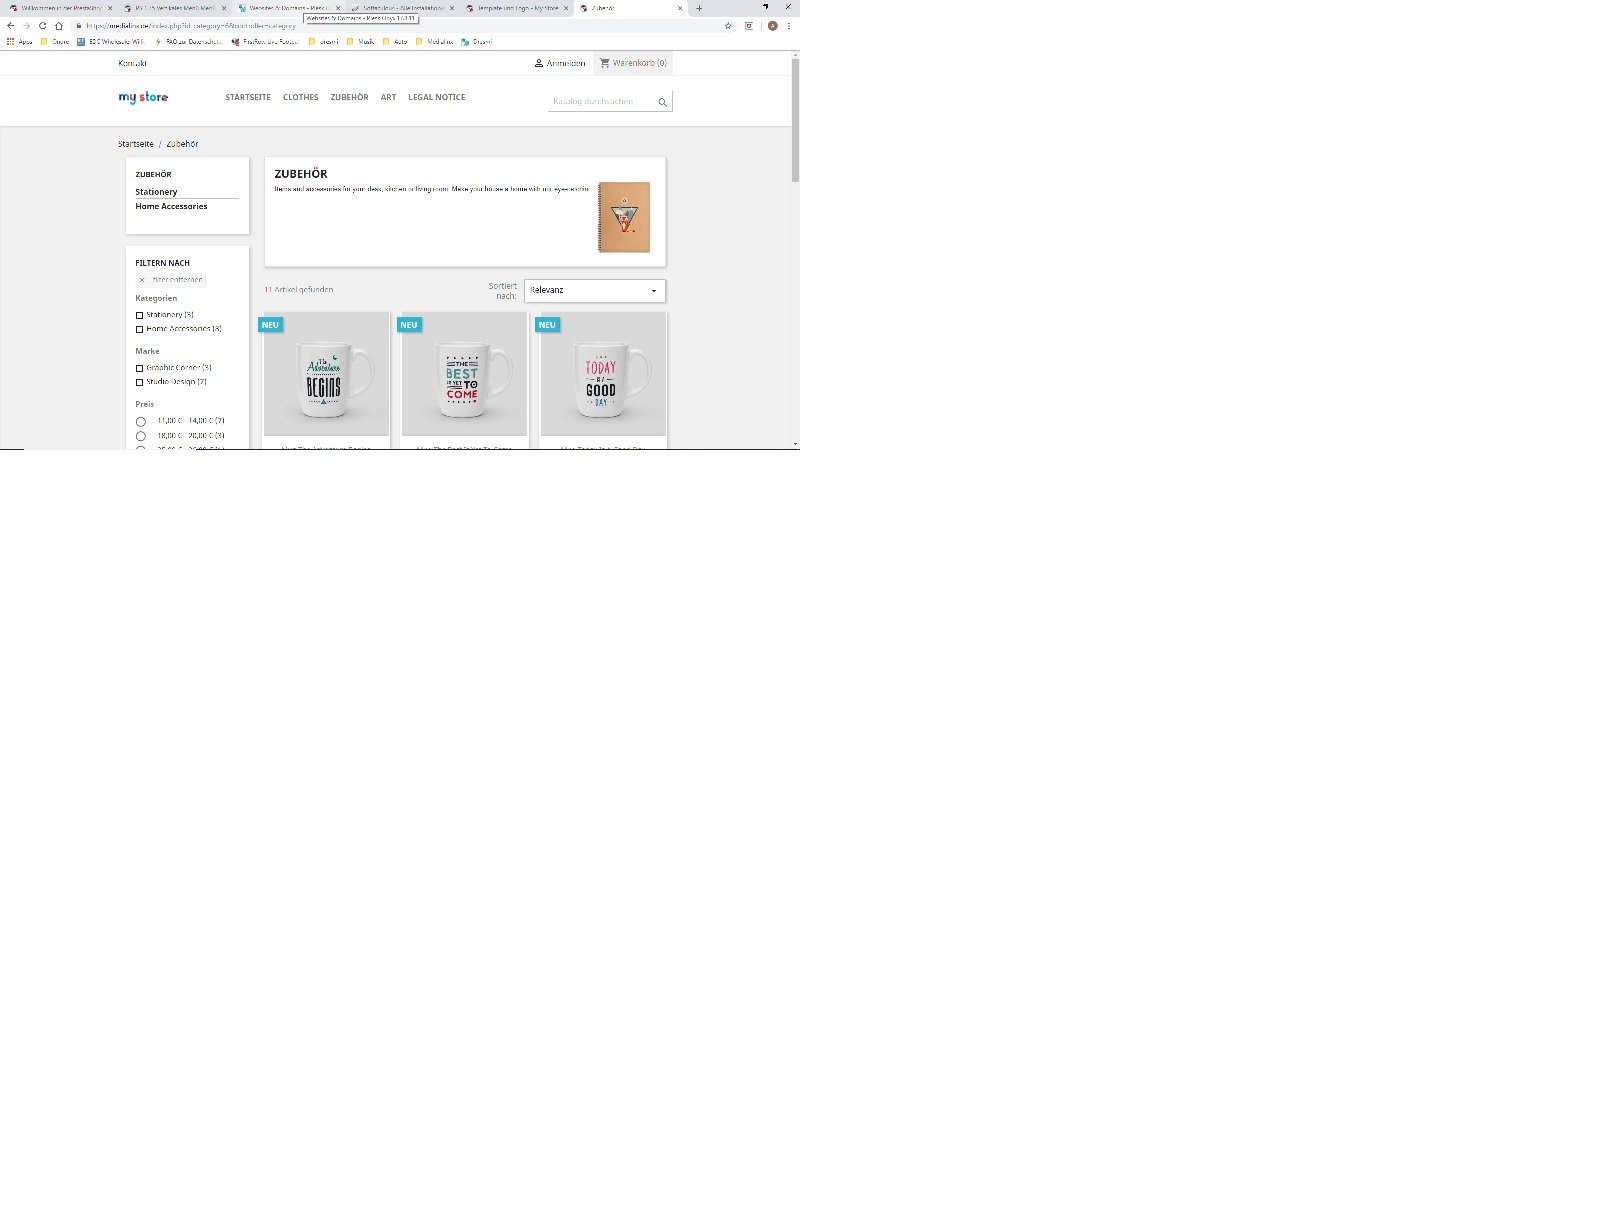Select the 11,00 € - 14,00 € price option
Viewport: 1613px width, 1210px height.
point(141,422)
